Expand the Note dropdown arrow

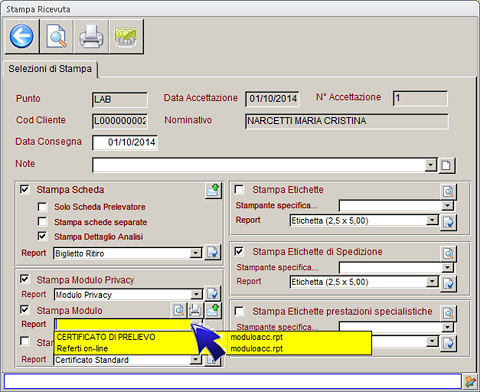click(430, 165)
